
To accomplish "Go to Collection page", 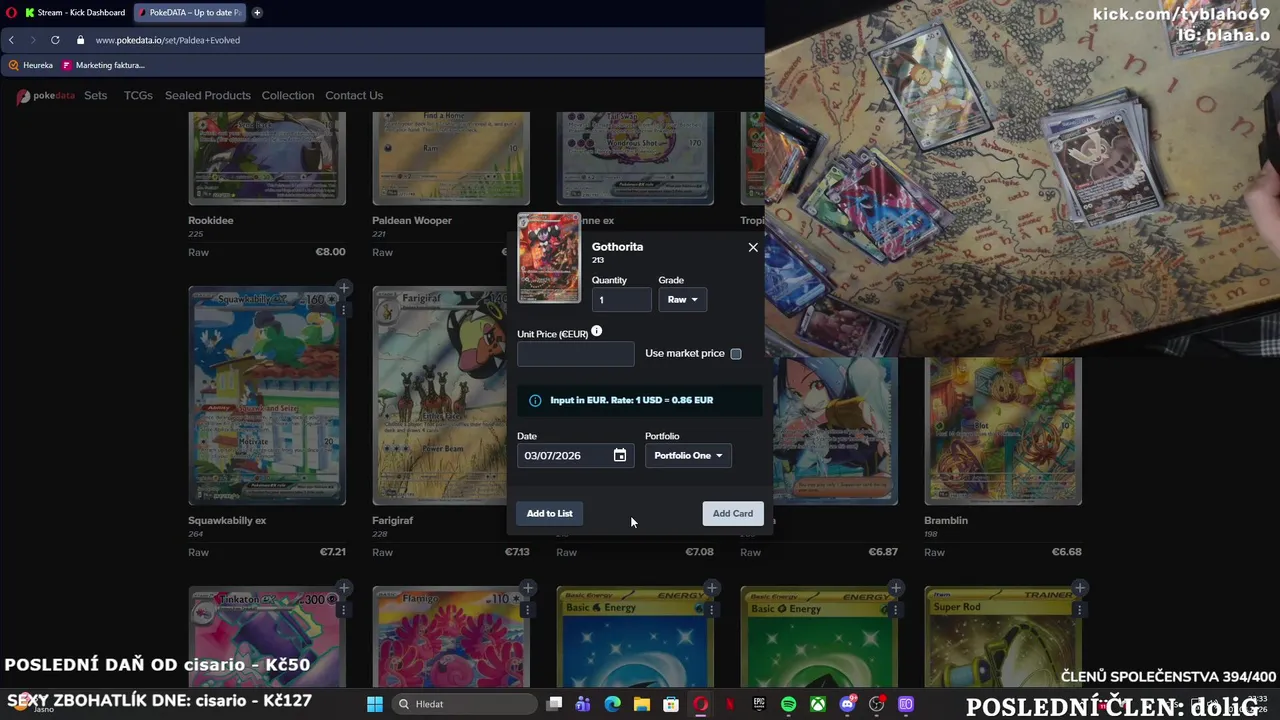I will pyautogui.click(x=288, y=96).
